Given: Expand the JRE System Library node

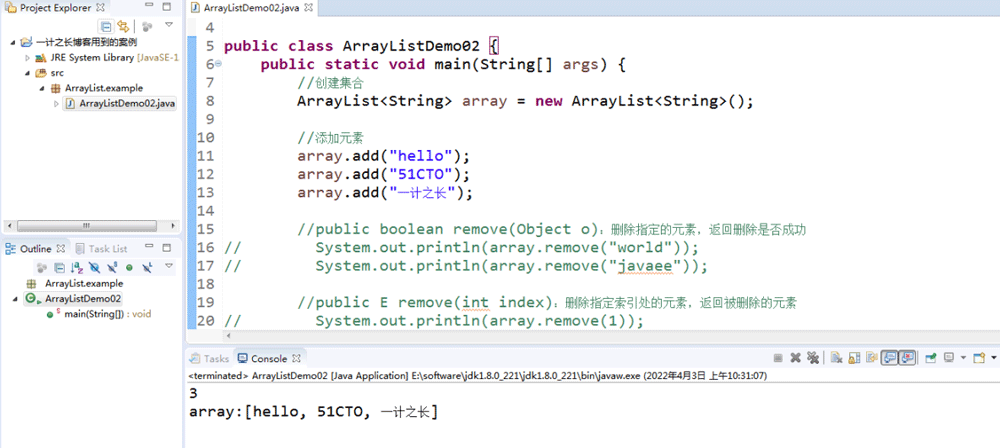Looking at the screenshot, I should (27, 57).
